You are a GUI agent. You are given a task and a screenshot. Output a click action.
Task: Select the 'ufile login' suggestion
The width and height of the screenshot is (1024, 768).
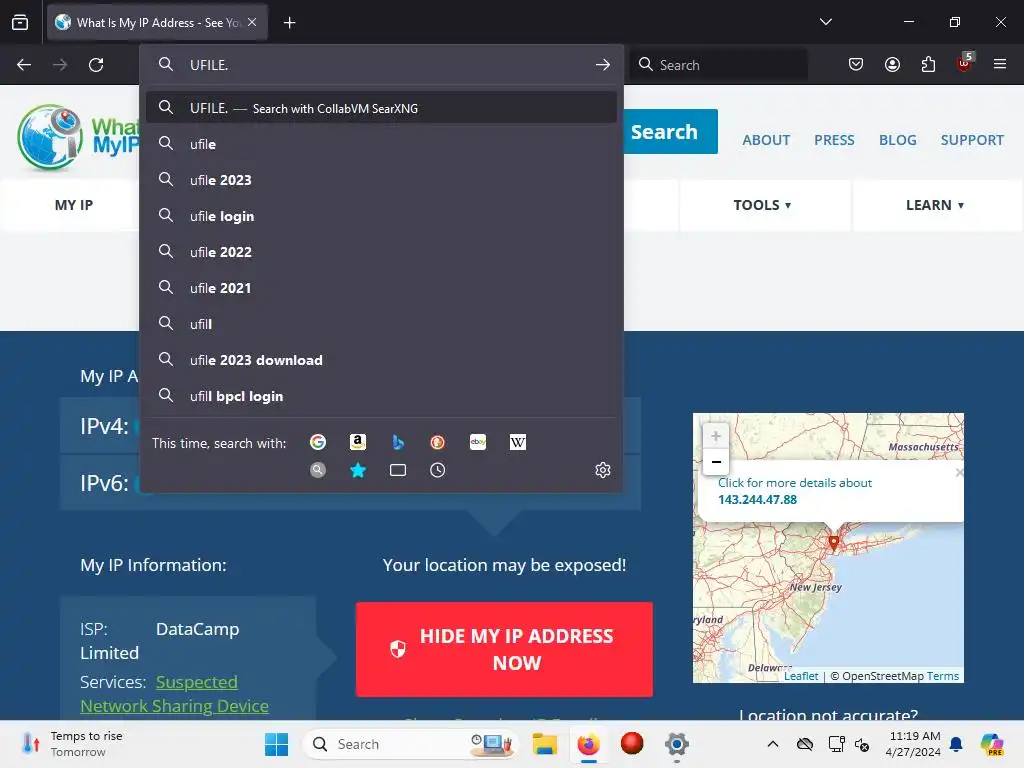pos(381,216)
